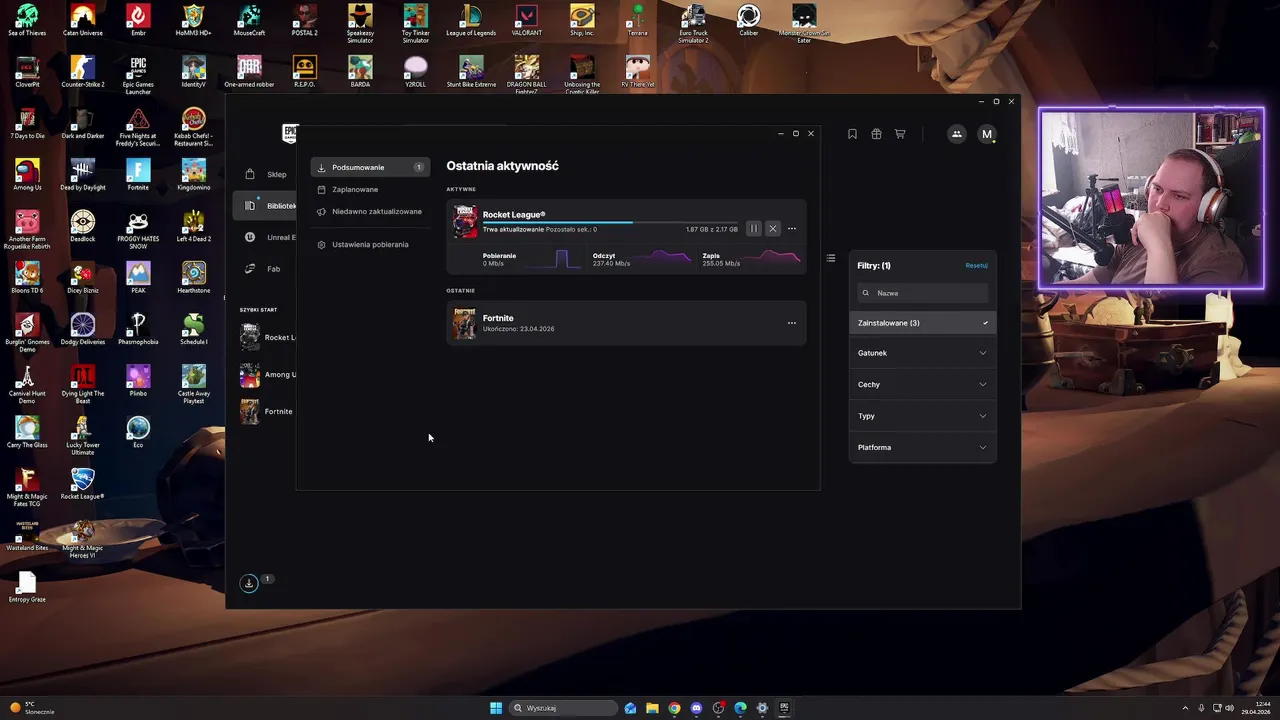Expand the Gatunek filter

pos(923,353)
